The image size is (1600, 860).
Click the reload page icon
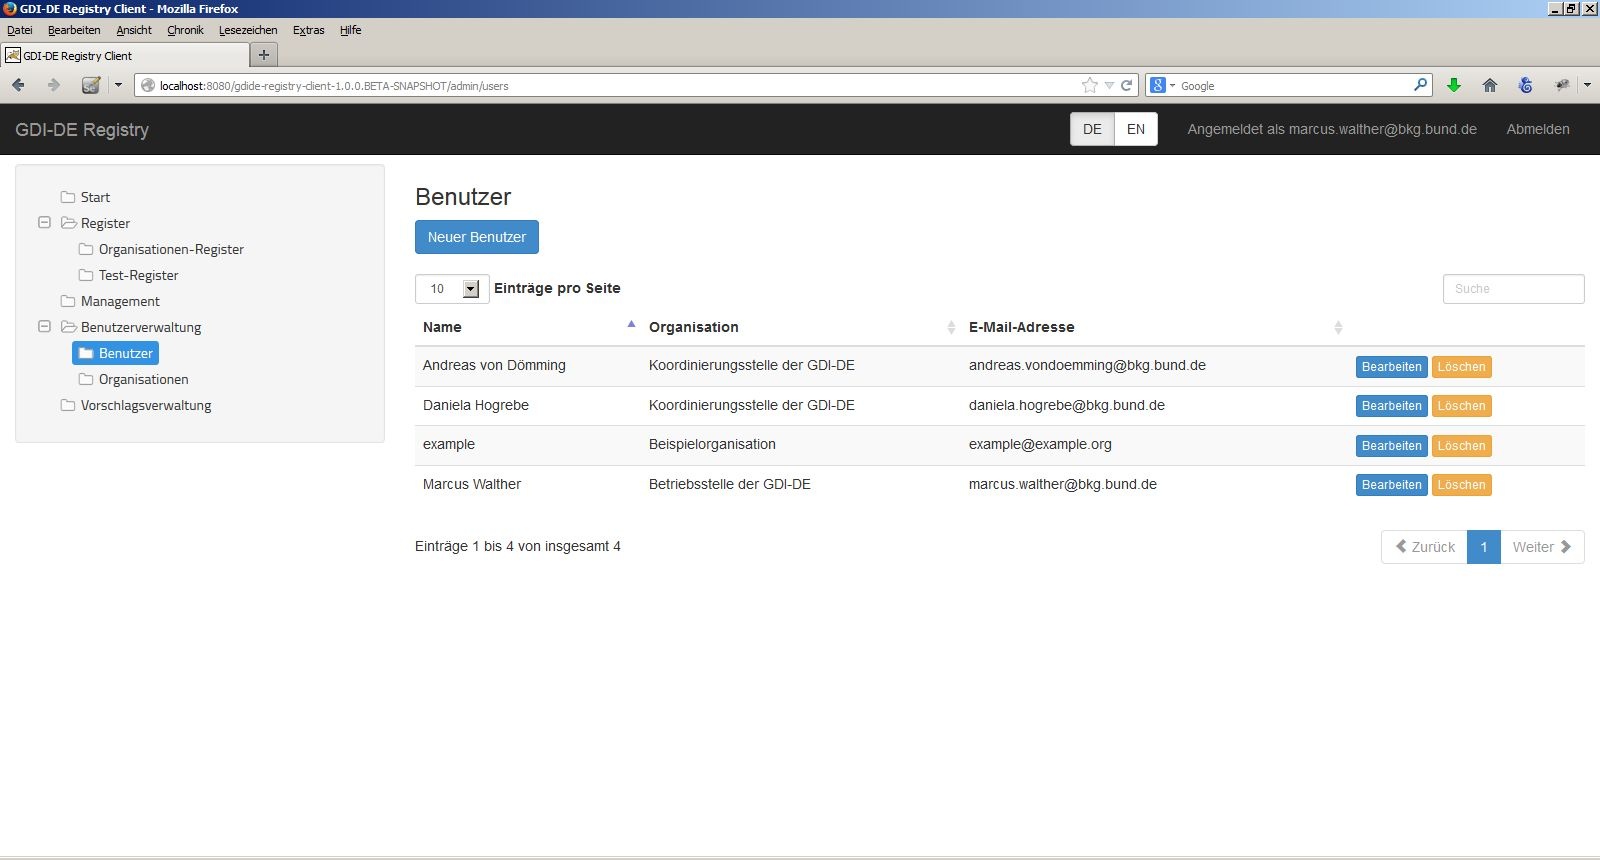[x=1126, y=85]
